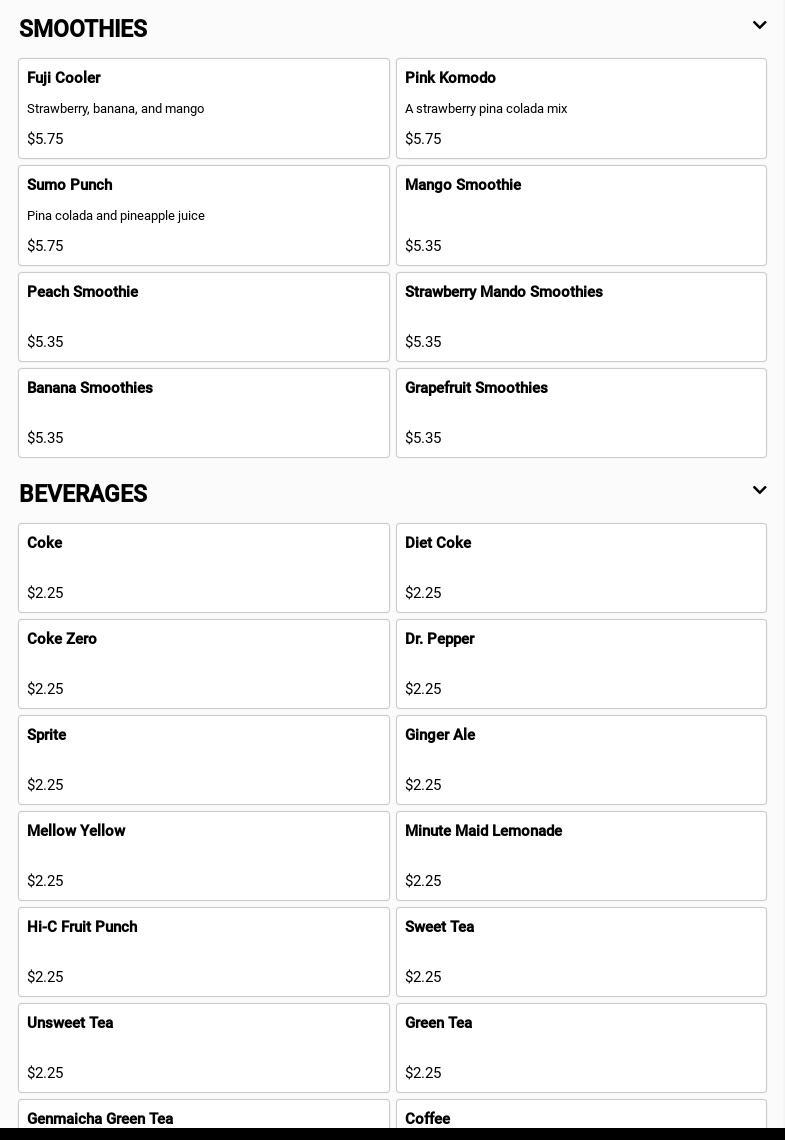Collapse the Smoothies section chevron
The width and height of the screenshot is (785, 1140).
click(759, 26)
